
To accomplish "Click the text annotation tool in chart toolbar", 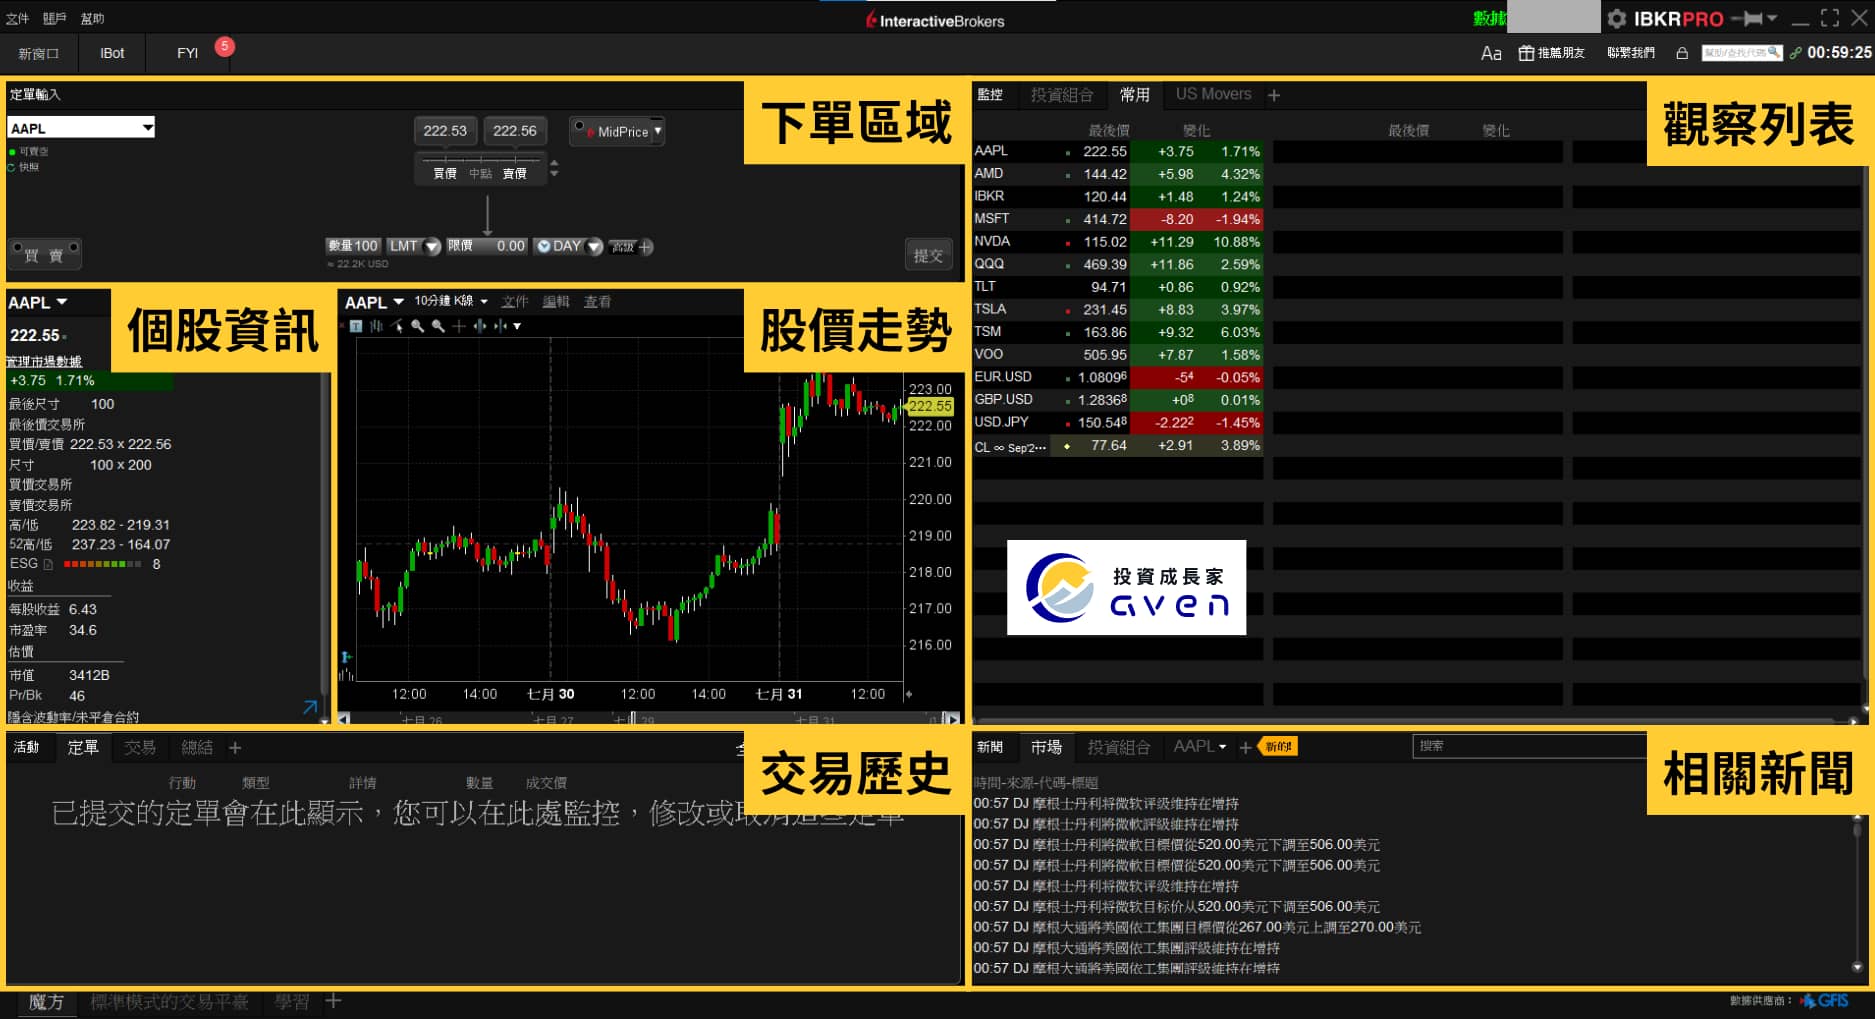I will 356,326.
